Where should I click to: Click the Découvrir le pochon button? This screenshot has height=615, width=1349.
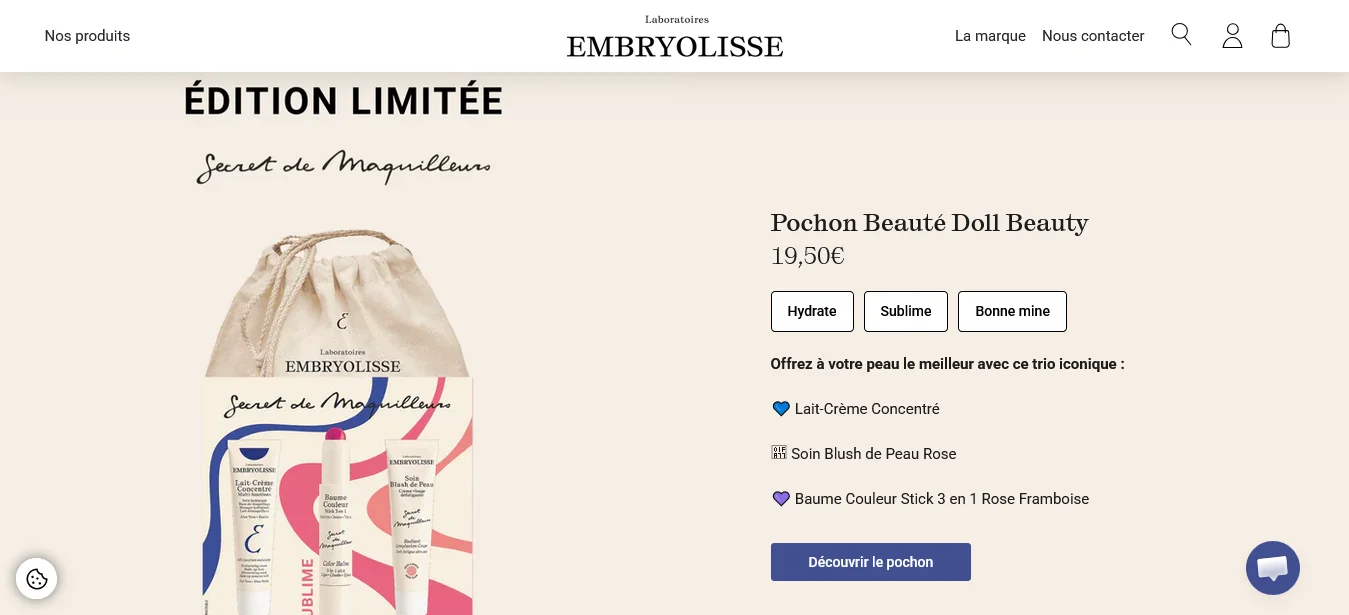870,562
